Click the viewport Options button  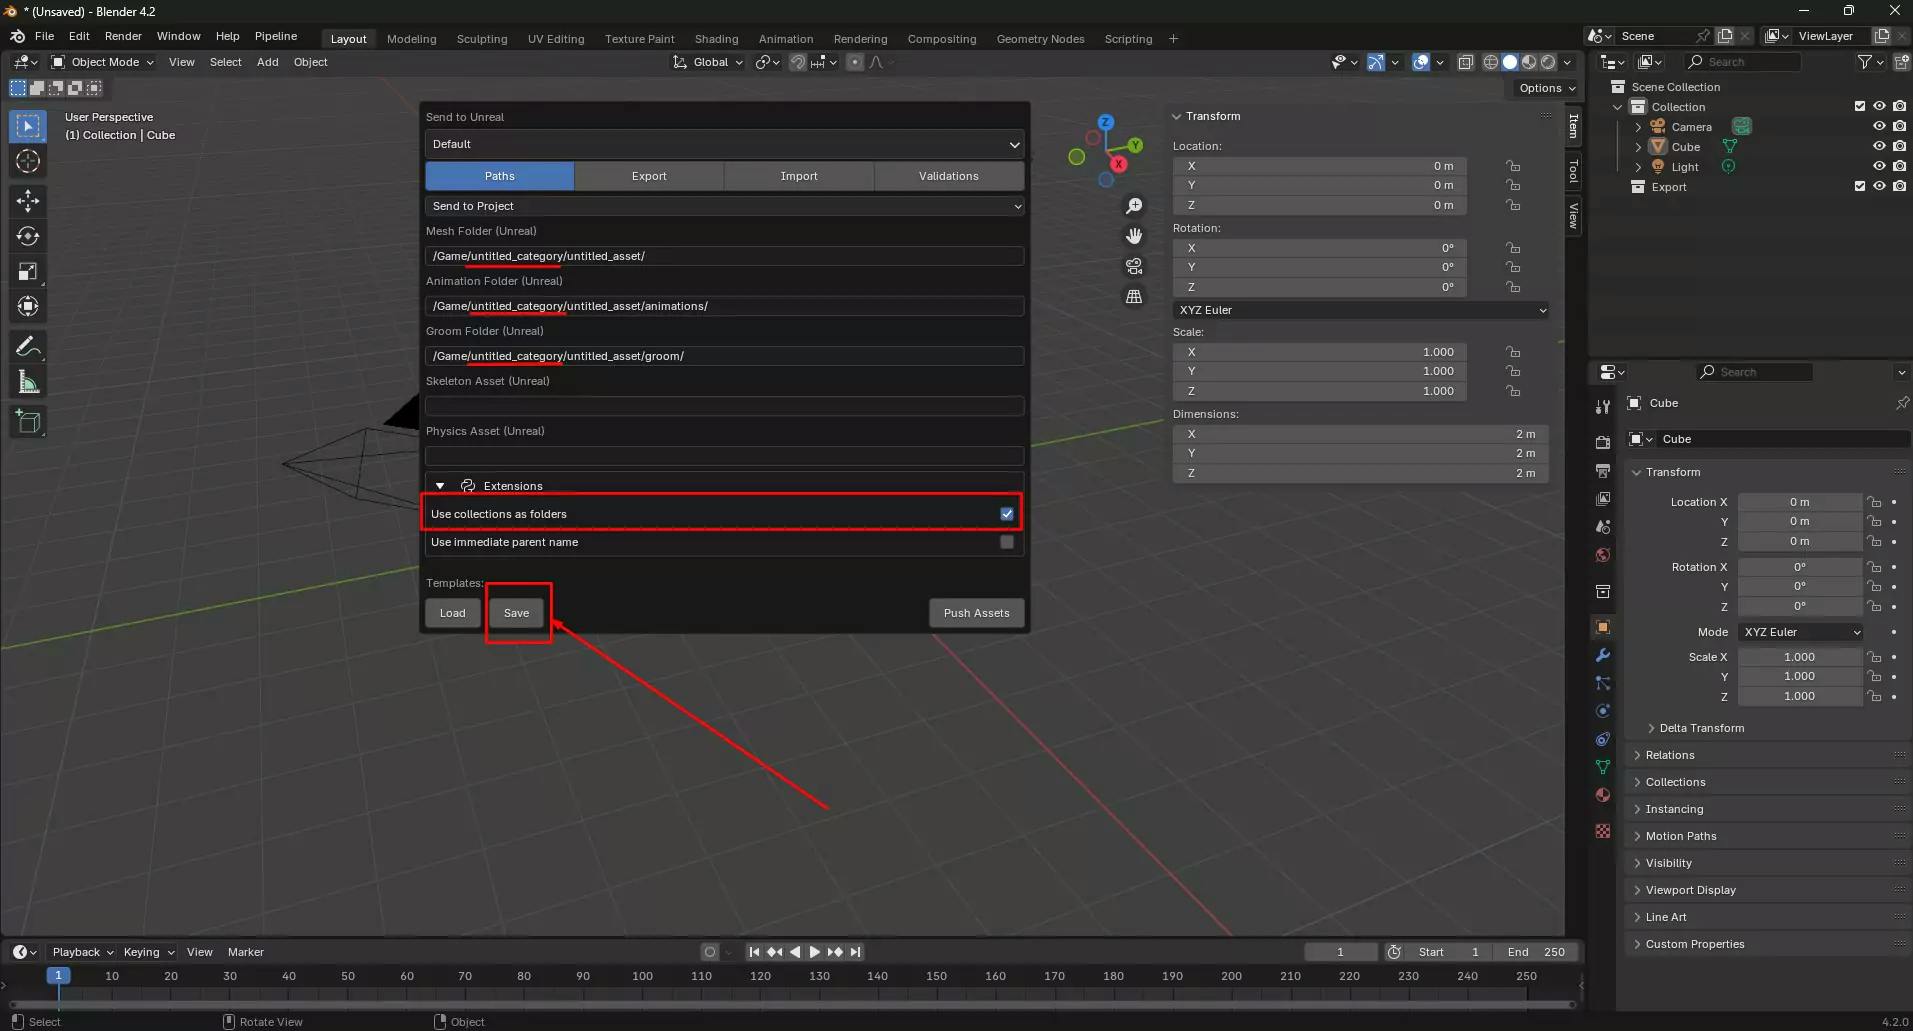pyautogui.click(x=1546, y=88)
